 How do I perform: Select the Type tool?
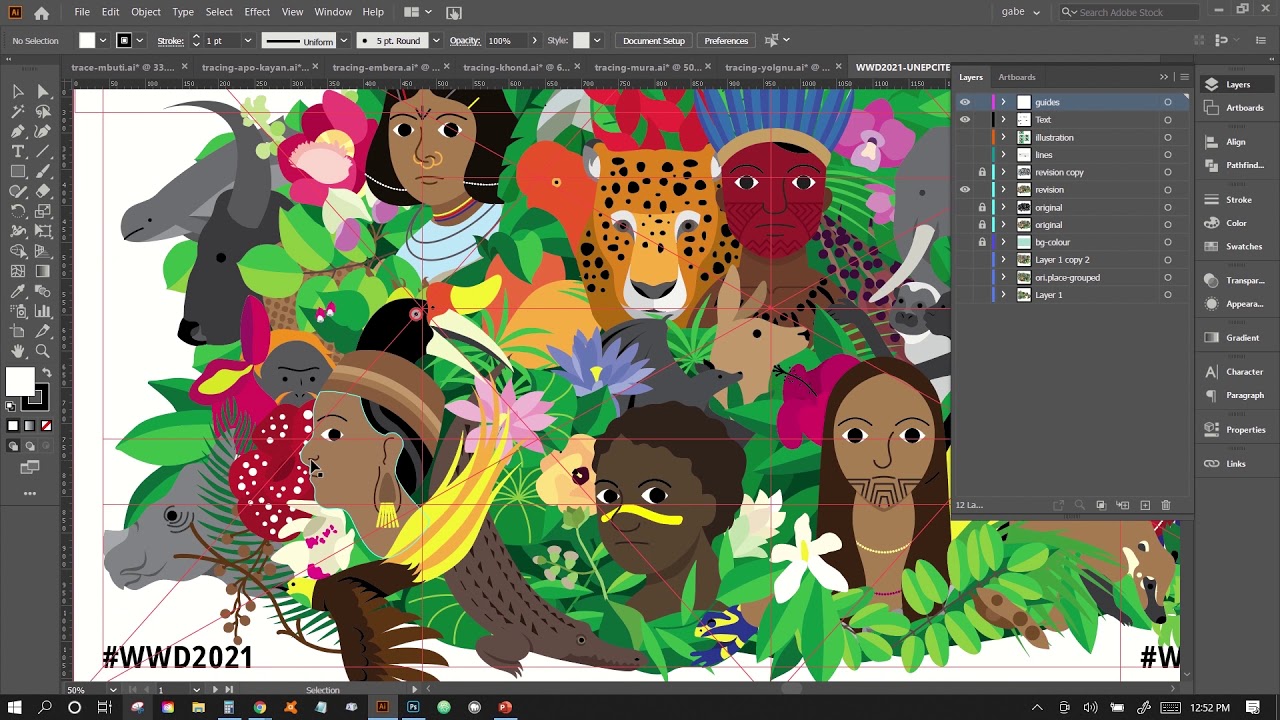[18, 151]
